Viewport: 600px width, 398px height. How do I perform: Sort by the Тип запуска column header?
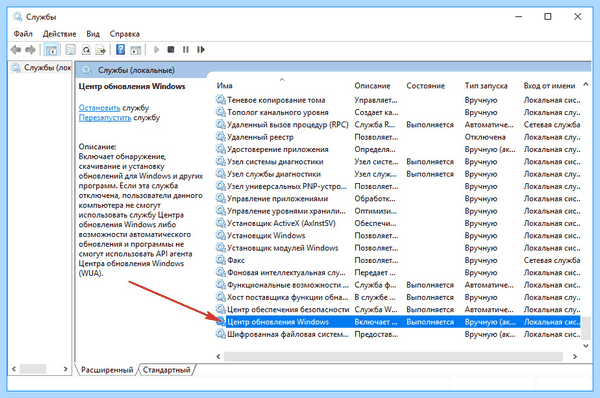click(x=486, y=86)
